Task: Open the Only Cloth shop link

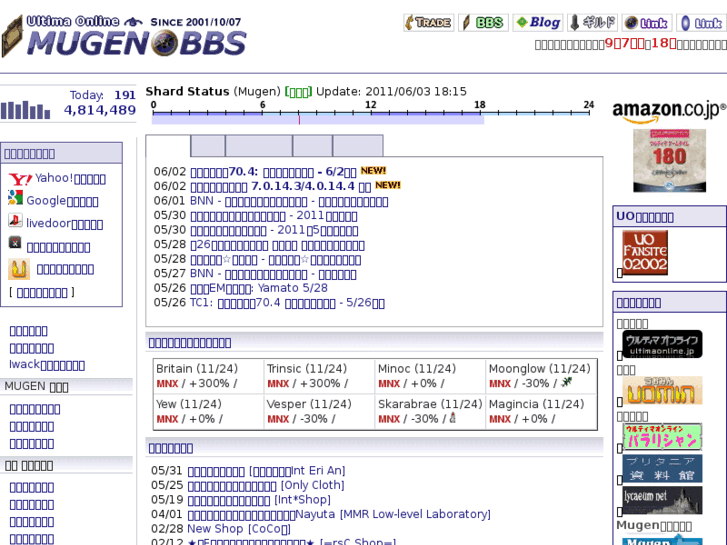Action: 266,485
